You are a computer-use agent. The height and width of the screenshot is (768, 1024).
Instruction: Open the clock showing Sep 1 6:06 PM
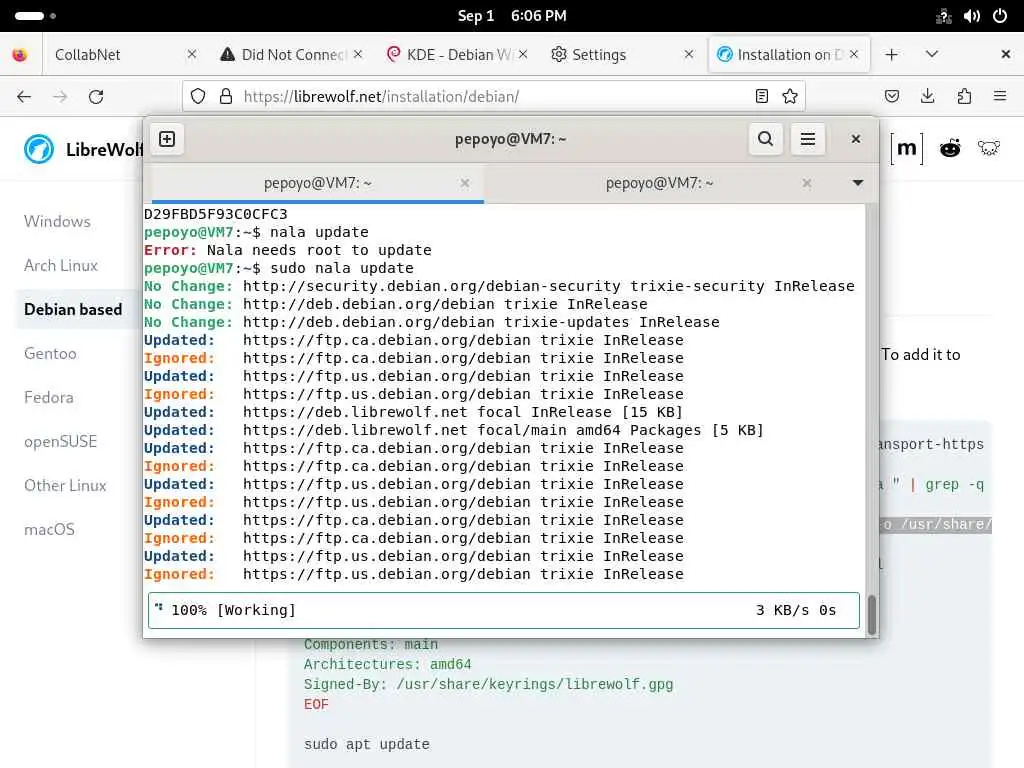(x=512, y=16)
